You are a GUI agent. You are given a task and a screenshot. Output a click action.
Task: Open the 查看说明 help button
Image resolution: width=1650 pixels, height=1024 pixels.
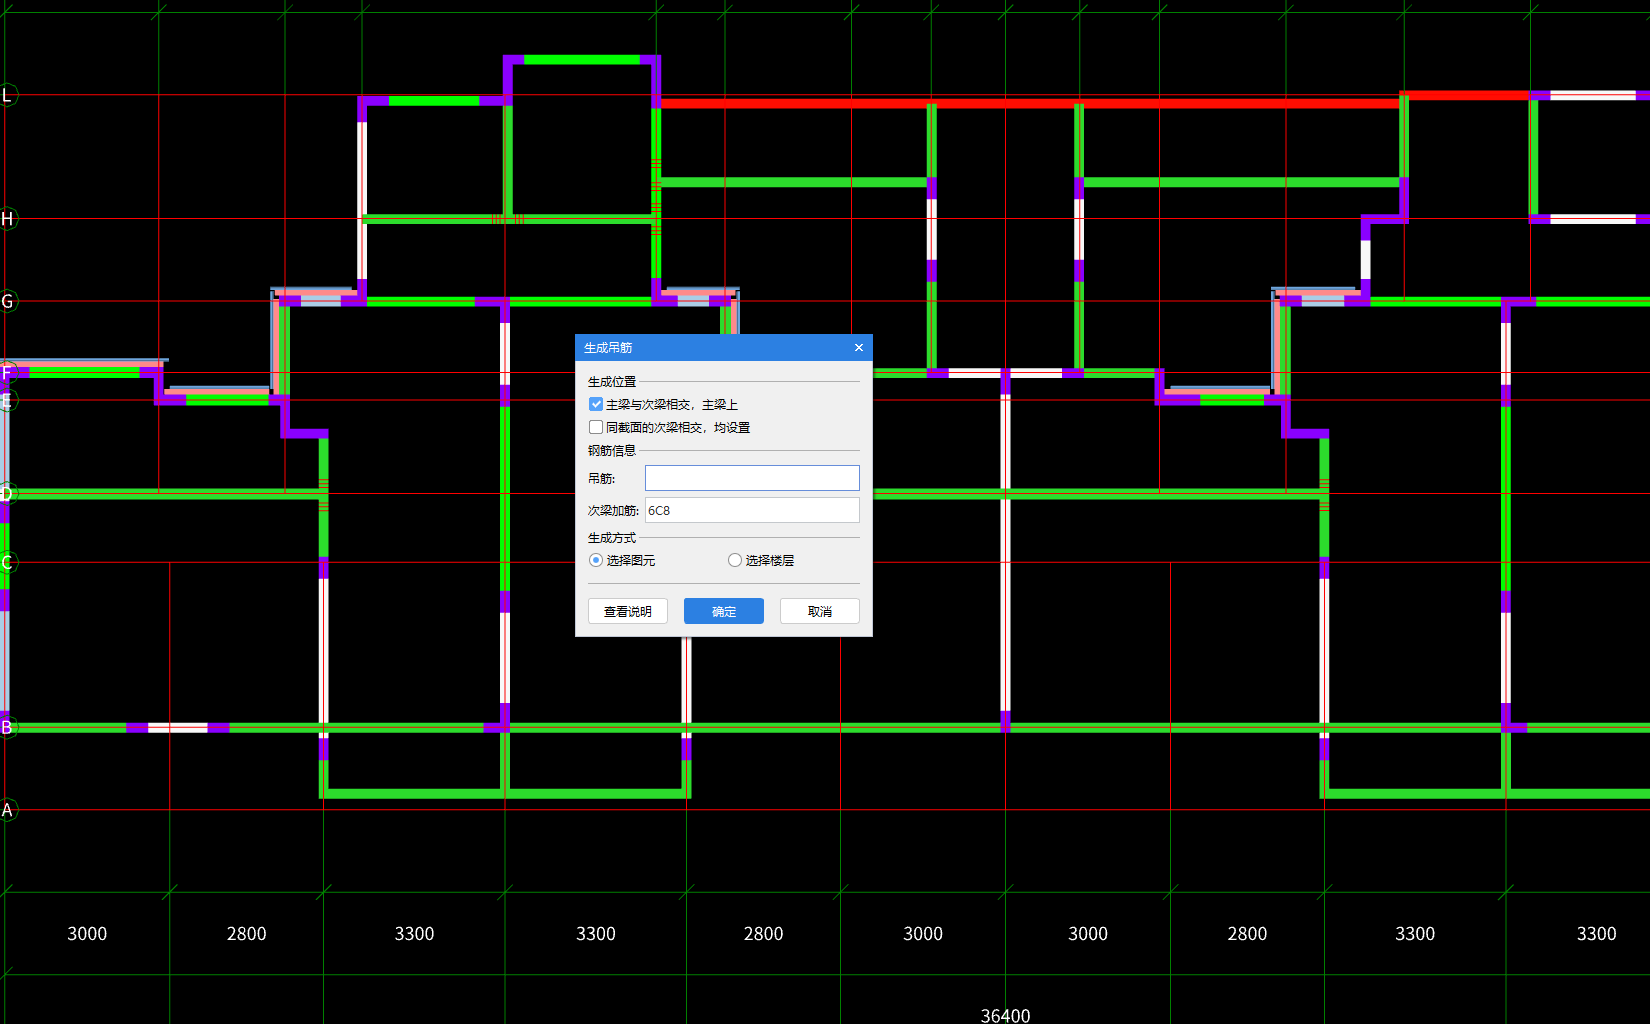tap(628, 611)
